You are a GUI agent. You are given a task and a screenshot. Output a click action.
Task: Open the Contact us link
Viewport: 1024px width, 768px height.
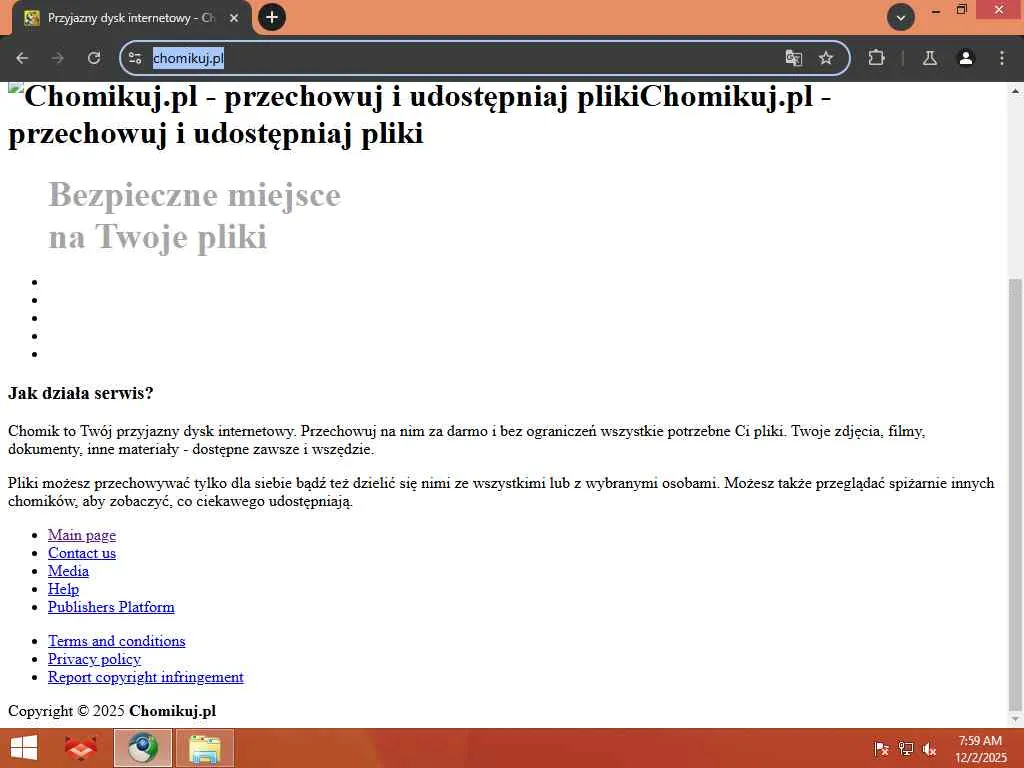[x=82, y=553]
